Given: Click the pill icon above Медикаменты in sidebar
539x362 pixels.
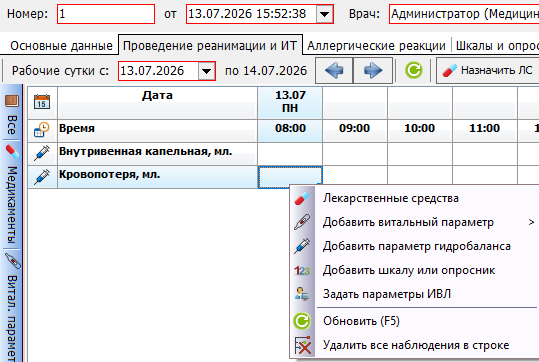Looking at the screenshot, I should 12,152.
